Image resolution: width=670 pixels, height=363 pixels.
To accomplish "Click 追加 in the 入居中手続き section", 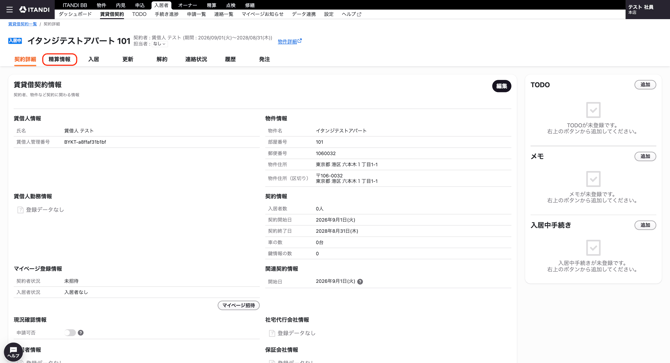I will 645,225.
